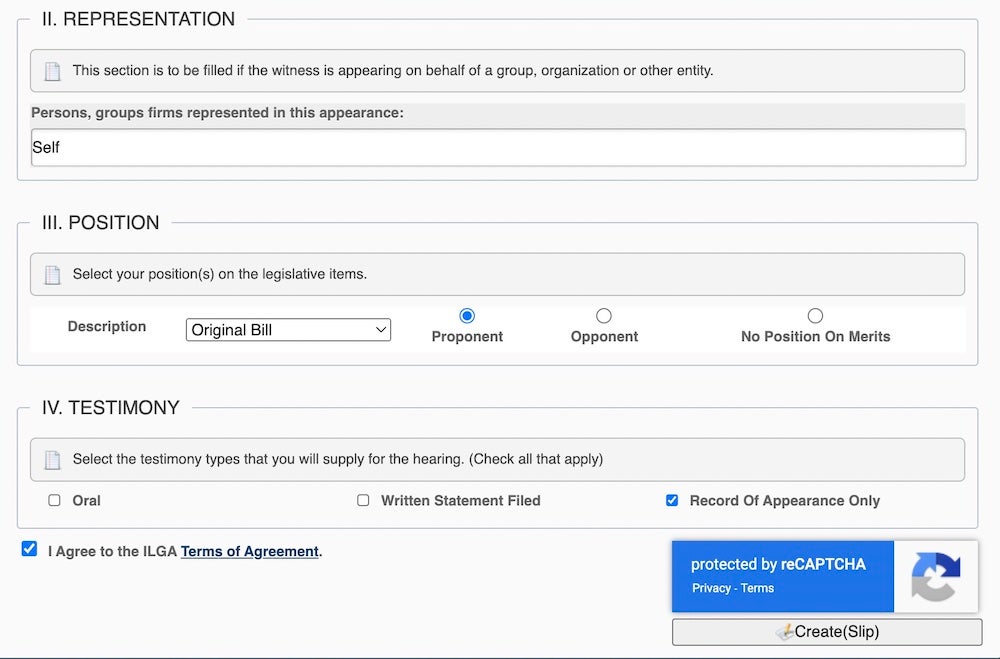Check the Oral testimony checkbox
Image resolution: width=1000 pixels, height=659 pixels.
(x=54, y=500)
